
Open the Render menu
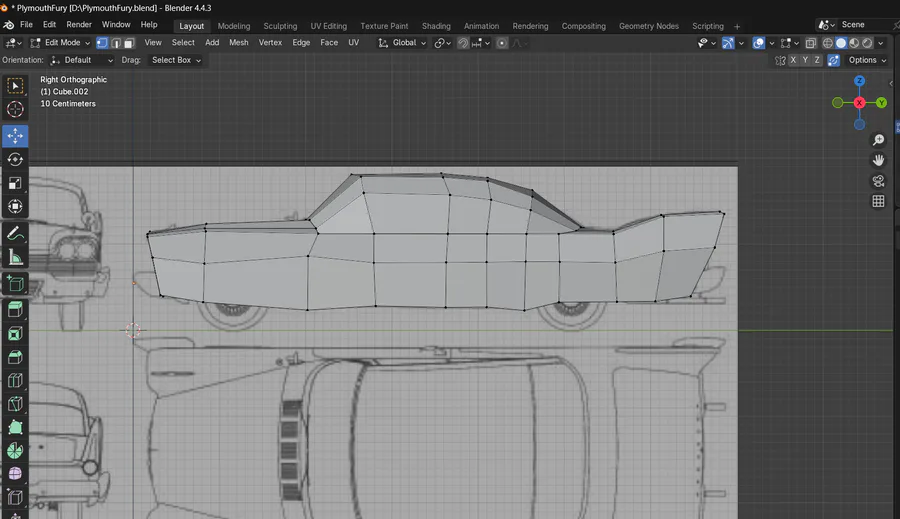79,25
